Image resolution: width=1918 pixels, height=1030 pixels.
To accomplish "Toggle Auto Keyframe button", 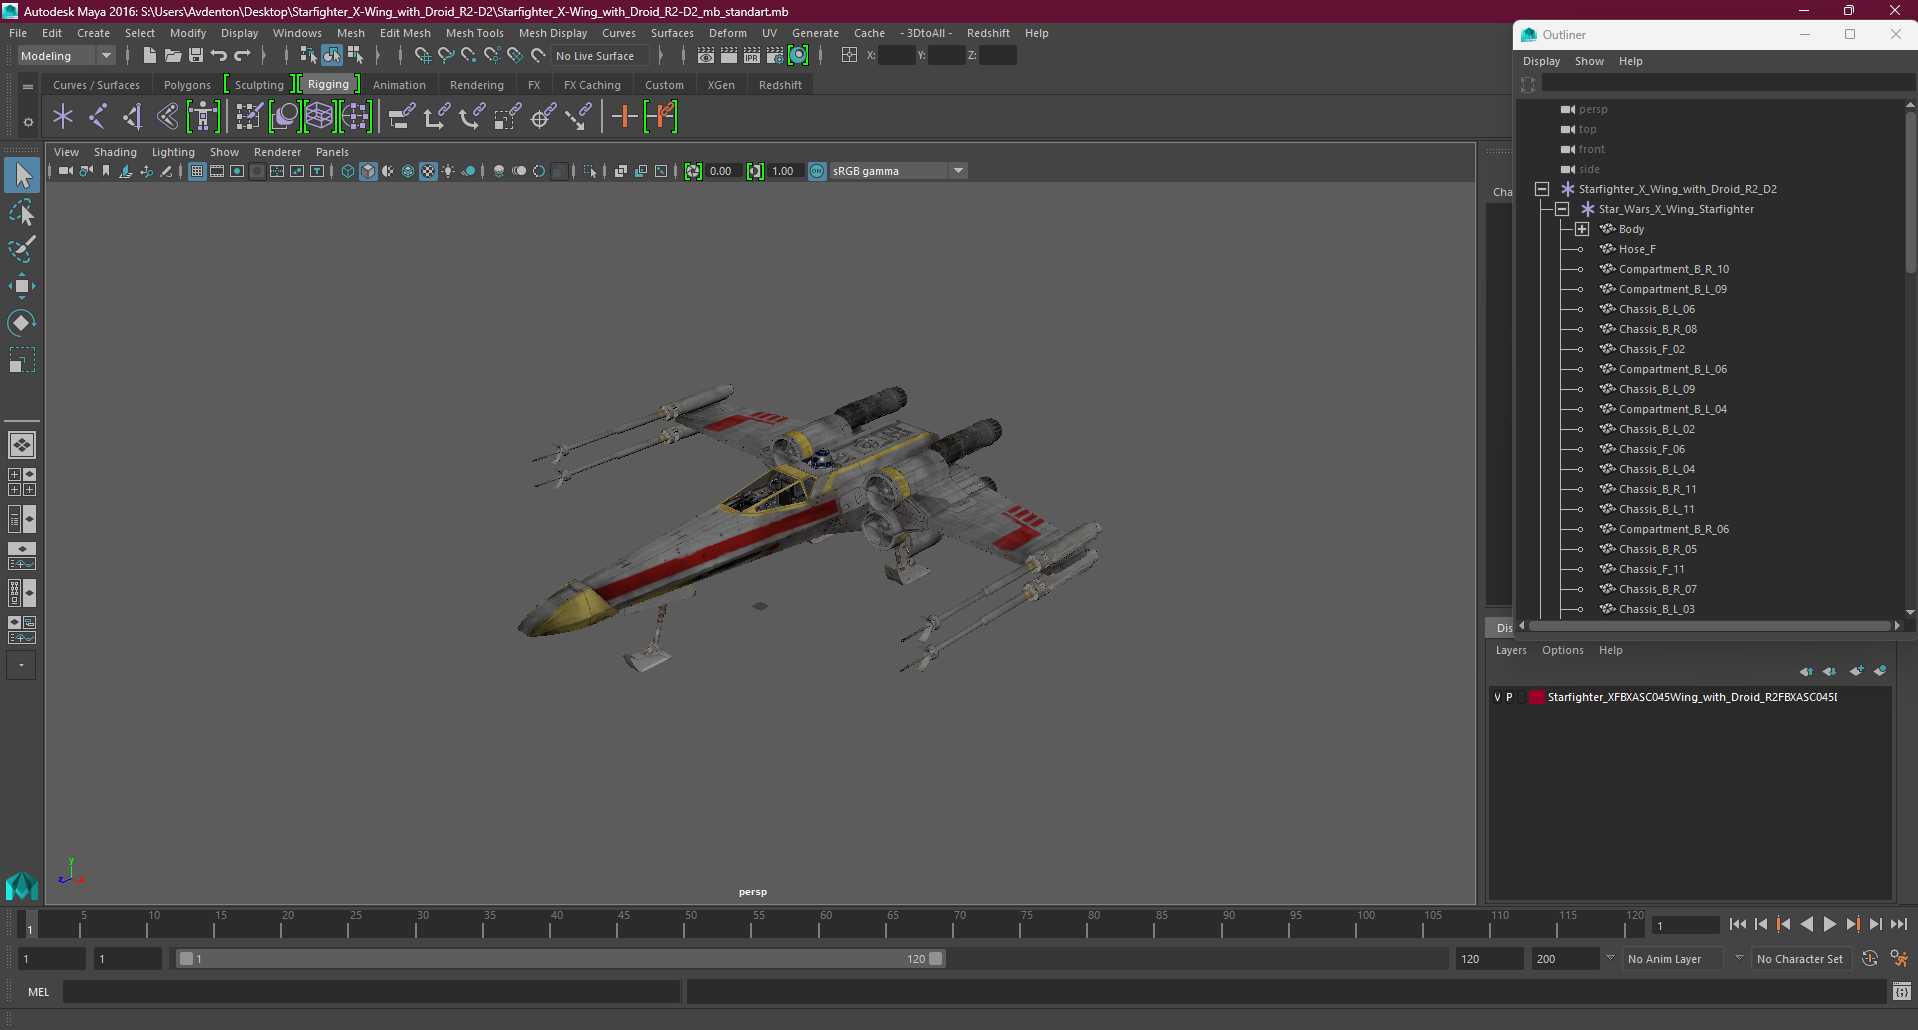I will click(x=1870, y=959).
